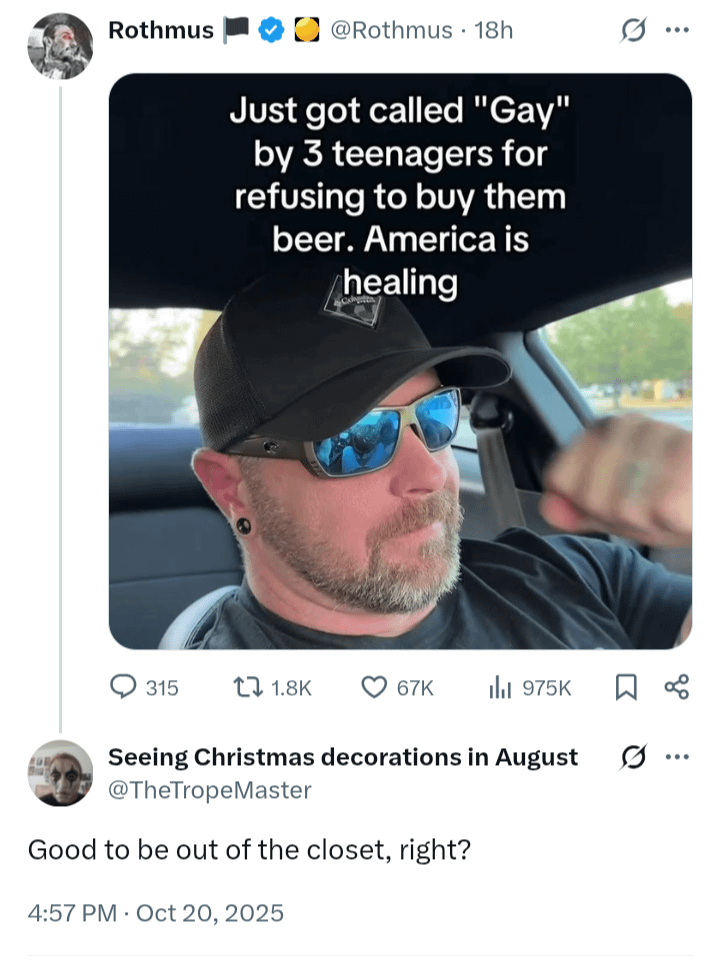
Task: Like the Rothmus post with heart icon
Action: pos(374,687)
